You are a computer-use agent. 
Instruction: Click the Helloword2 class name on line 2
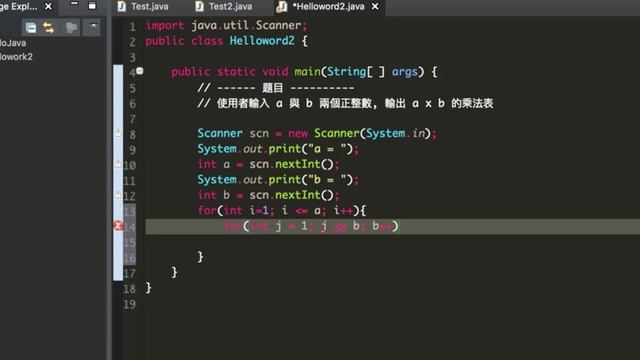pos(262,41)
